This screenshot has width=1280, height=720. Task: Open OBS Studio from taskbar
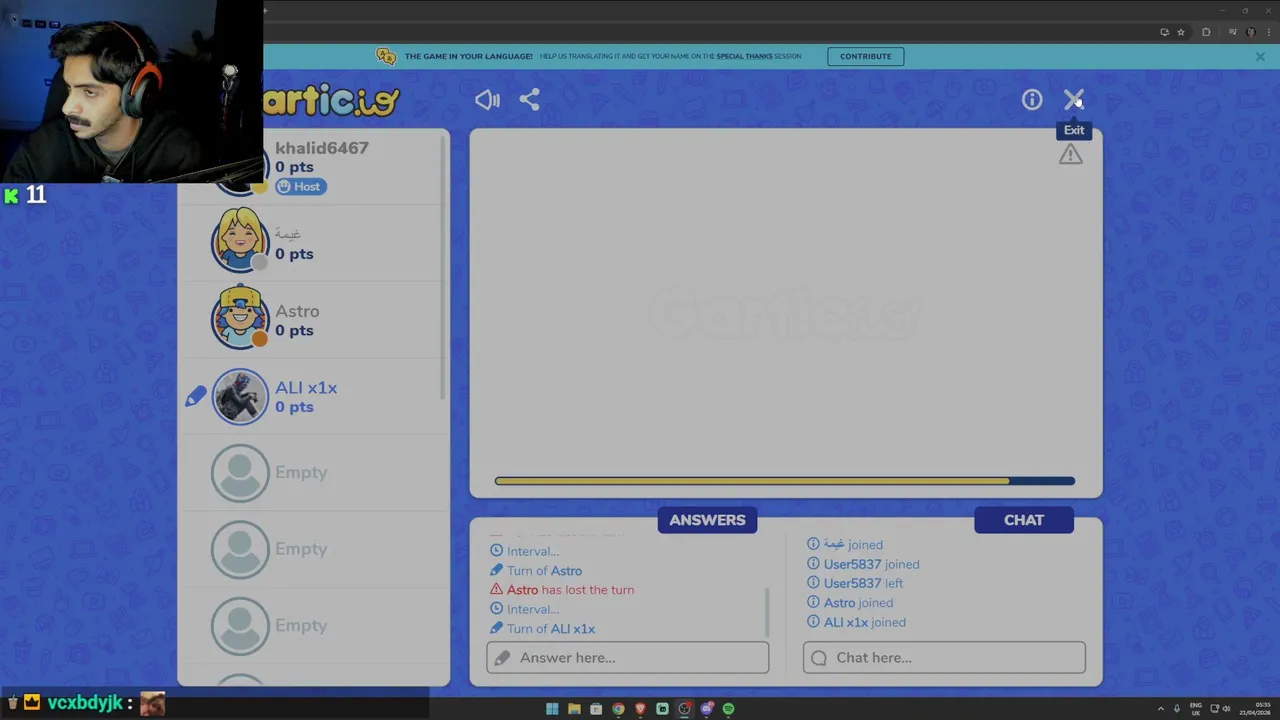683,709
